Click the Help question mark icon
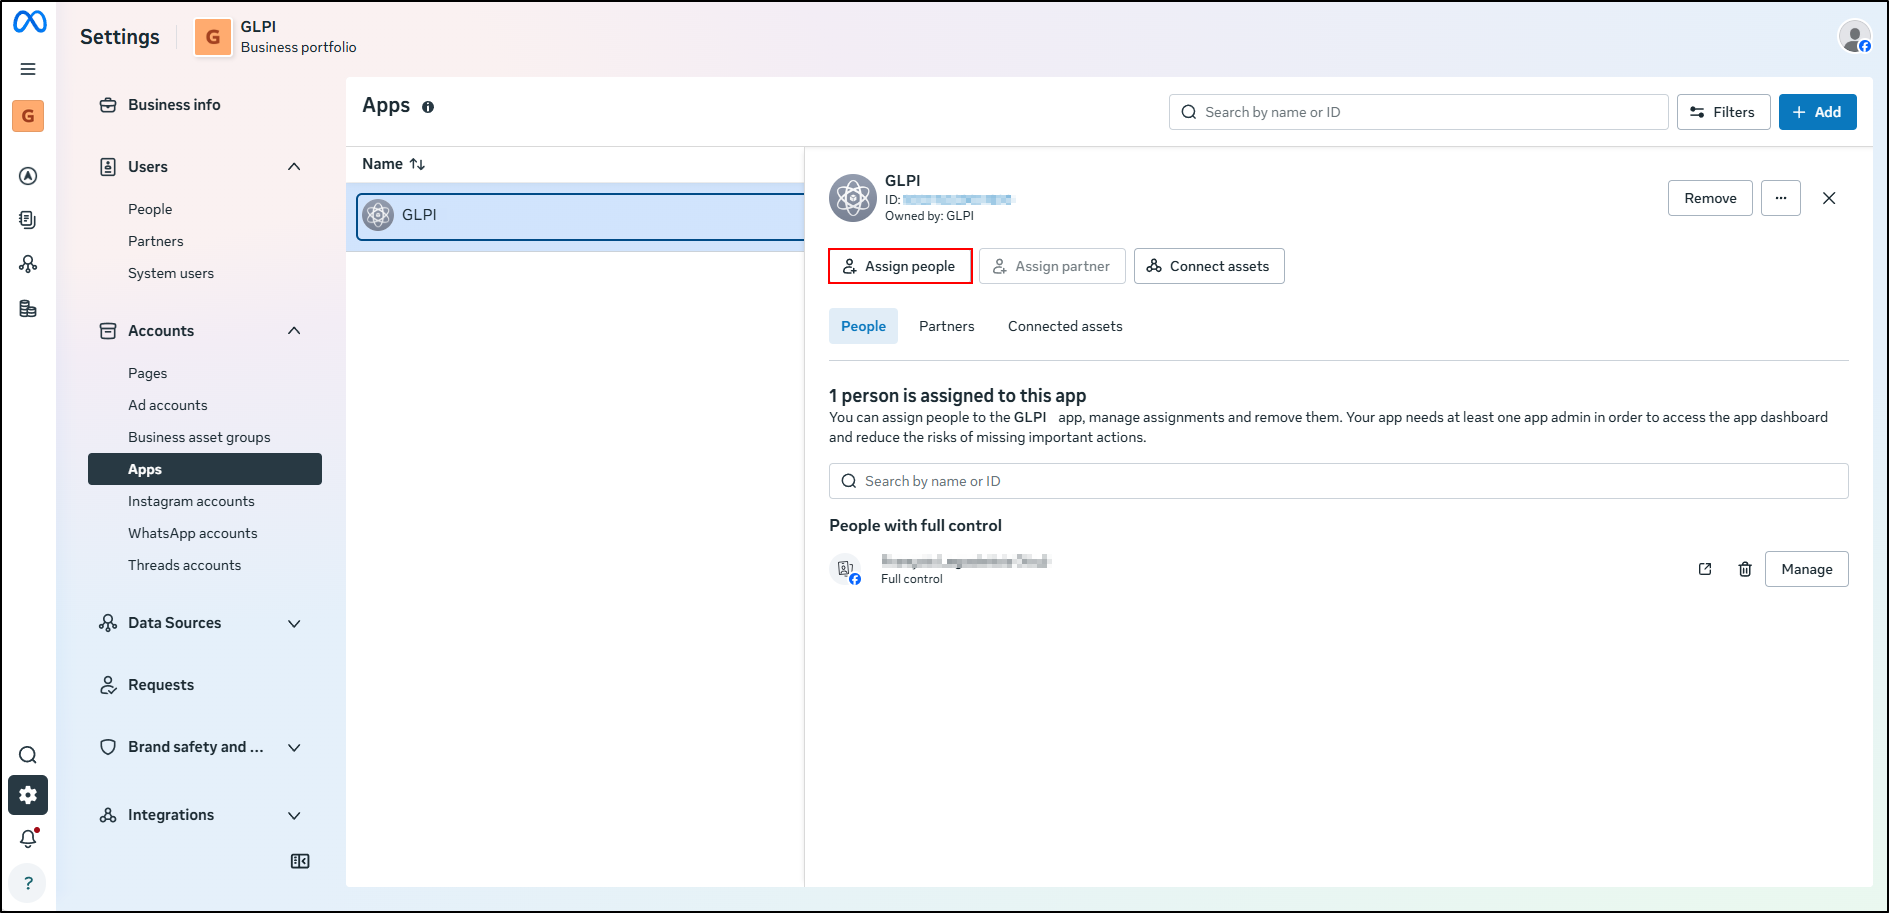This screenshot has height=913, width=1889. 28,883
